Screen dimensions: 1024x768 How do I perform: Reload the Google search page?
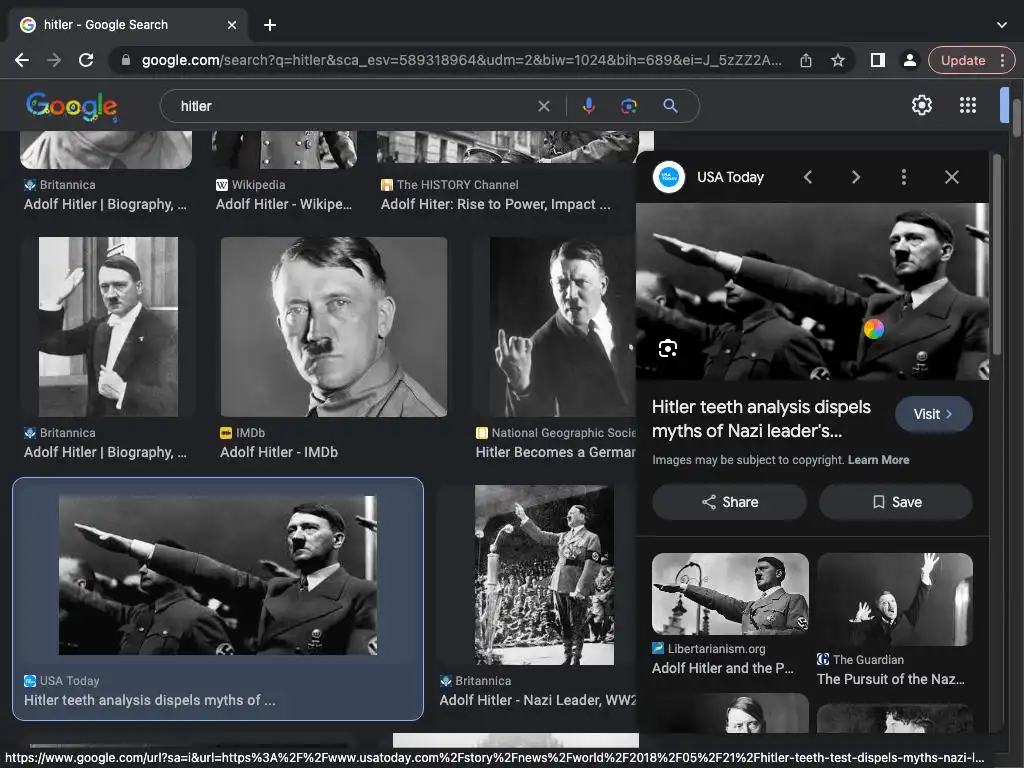point(86,60)
